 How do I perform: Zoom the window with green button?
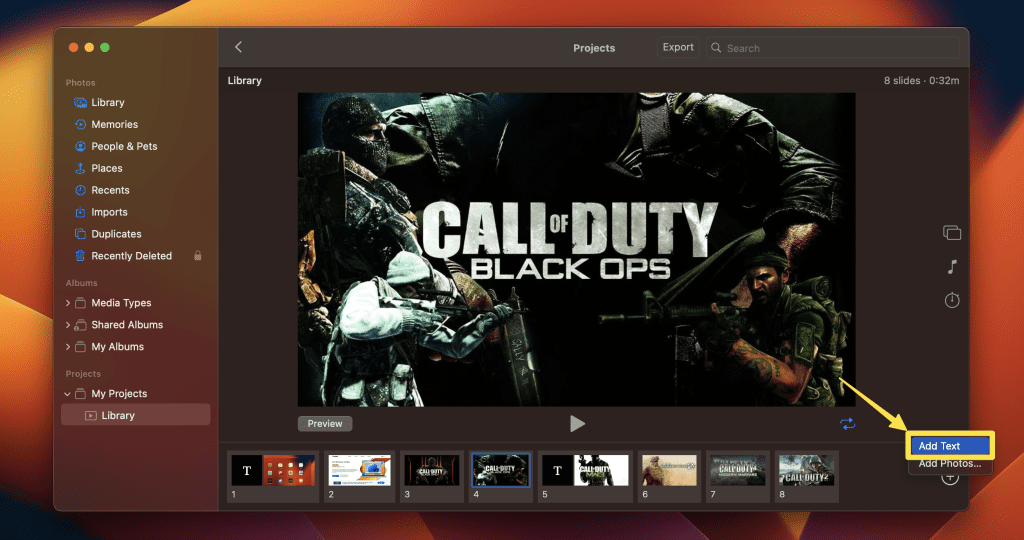(104, 47)
